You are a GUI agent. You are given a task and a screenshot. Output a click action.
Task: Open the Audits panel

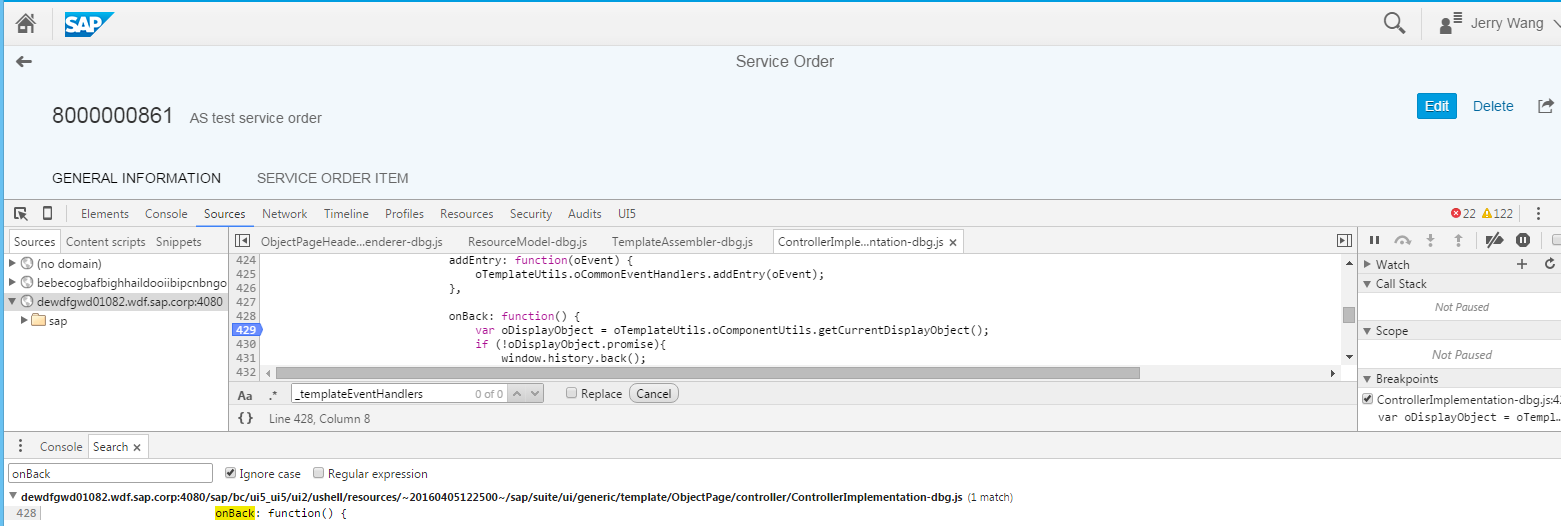click(585, 214)
